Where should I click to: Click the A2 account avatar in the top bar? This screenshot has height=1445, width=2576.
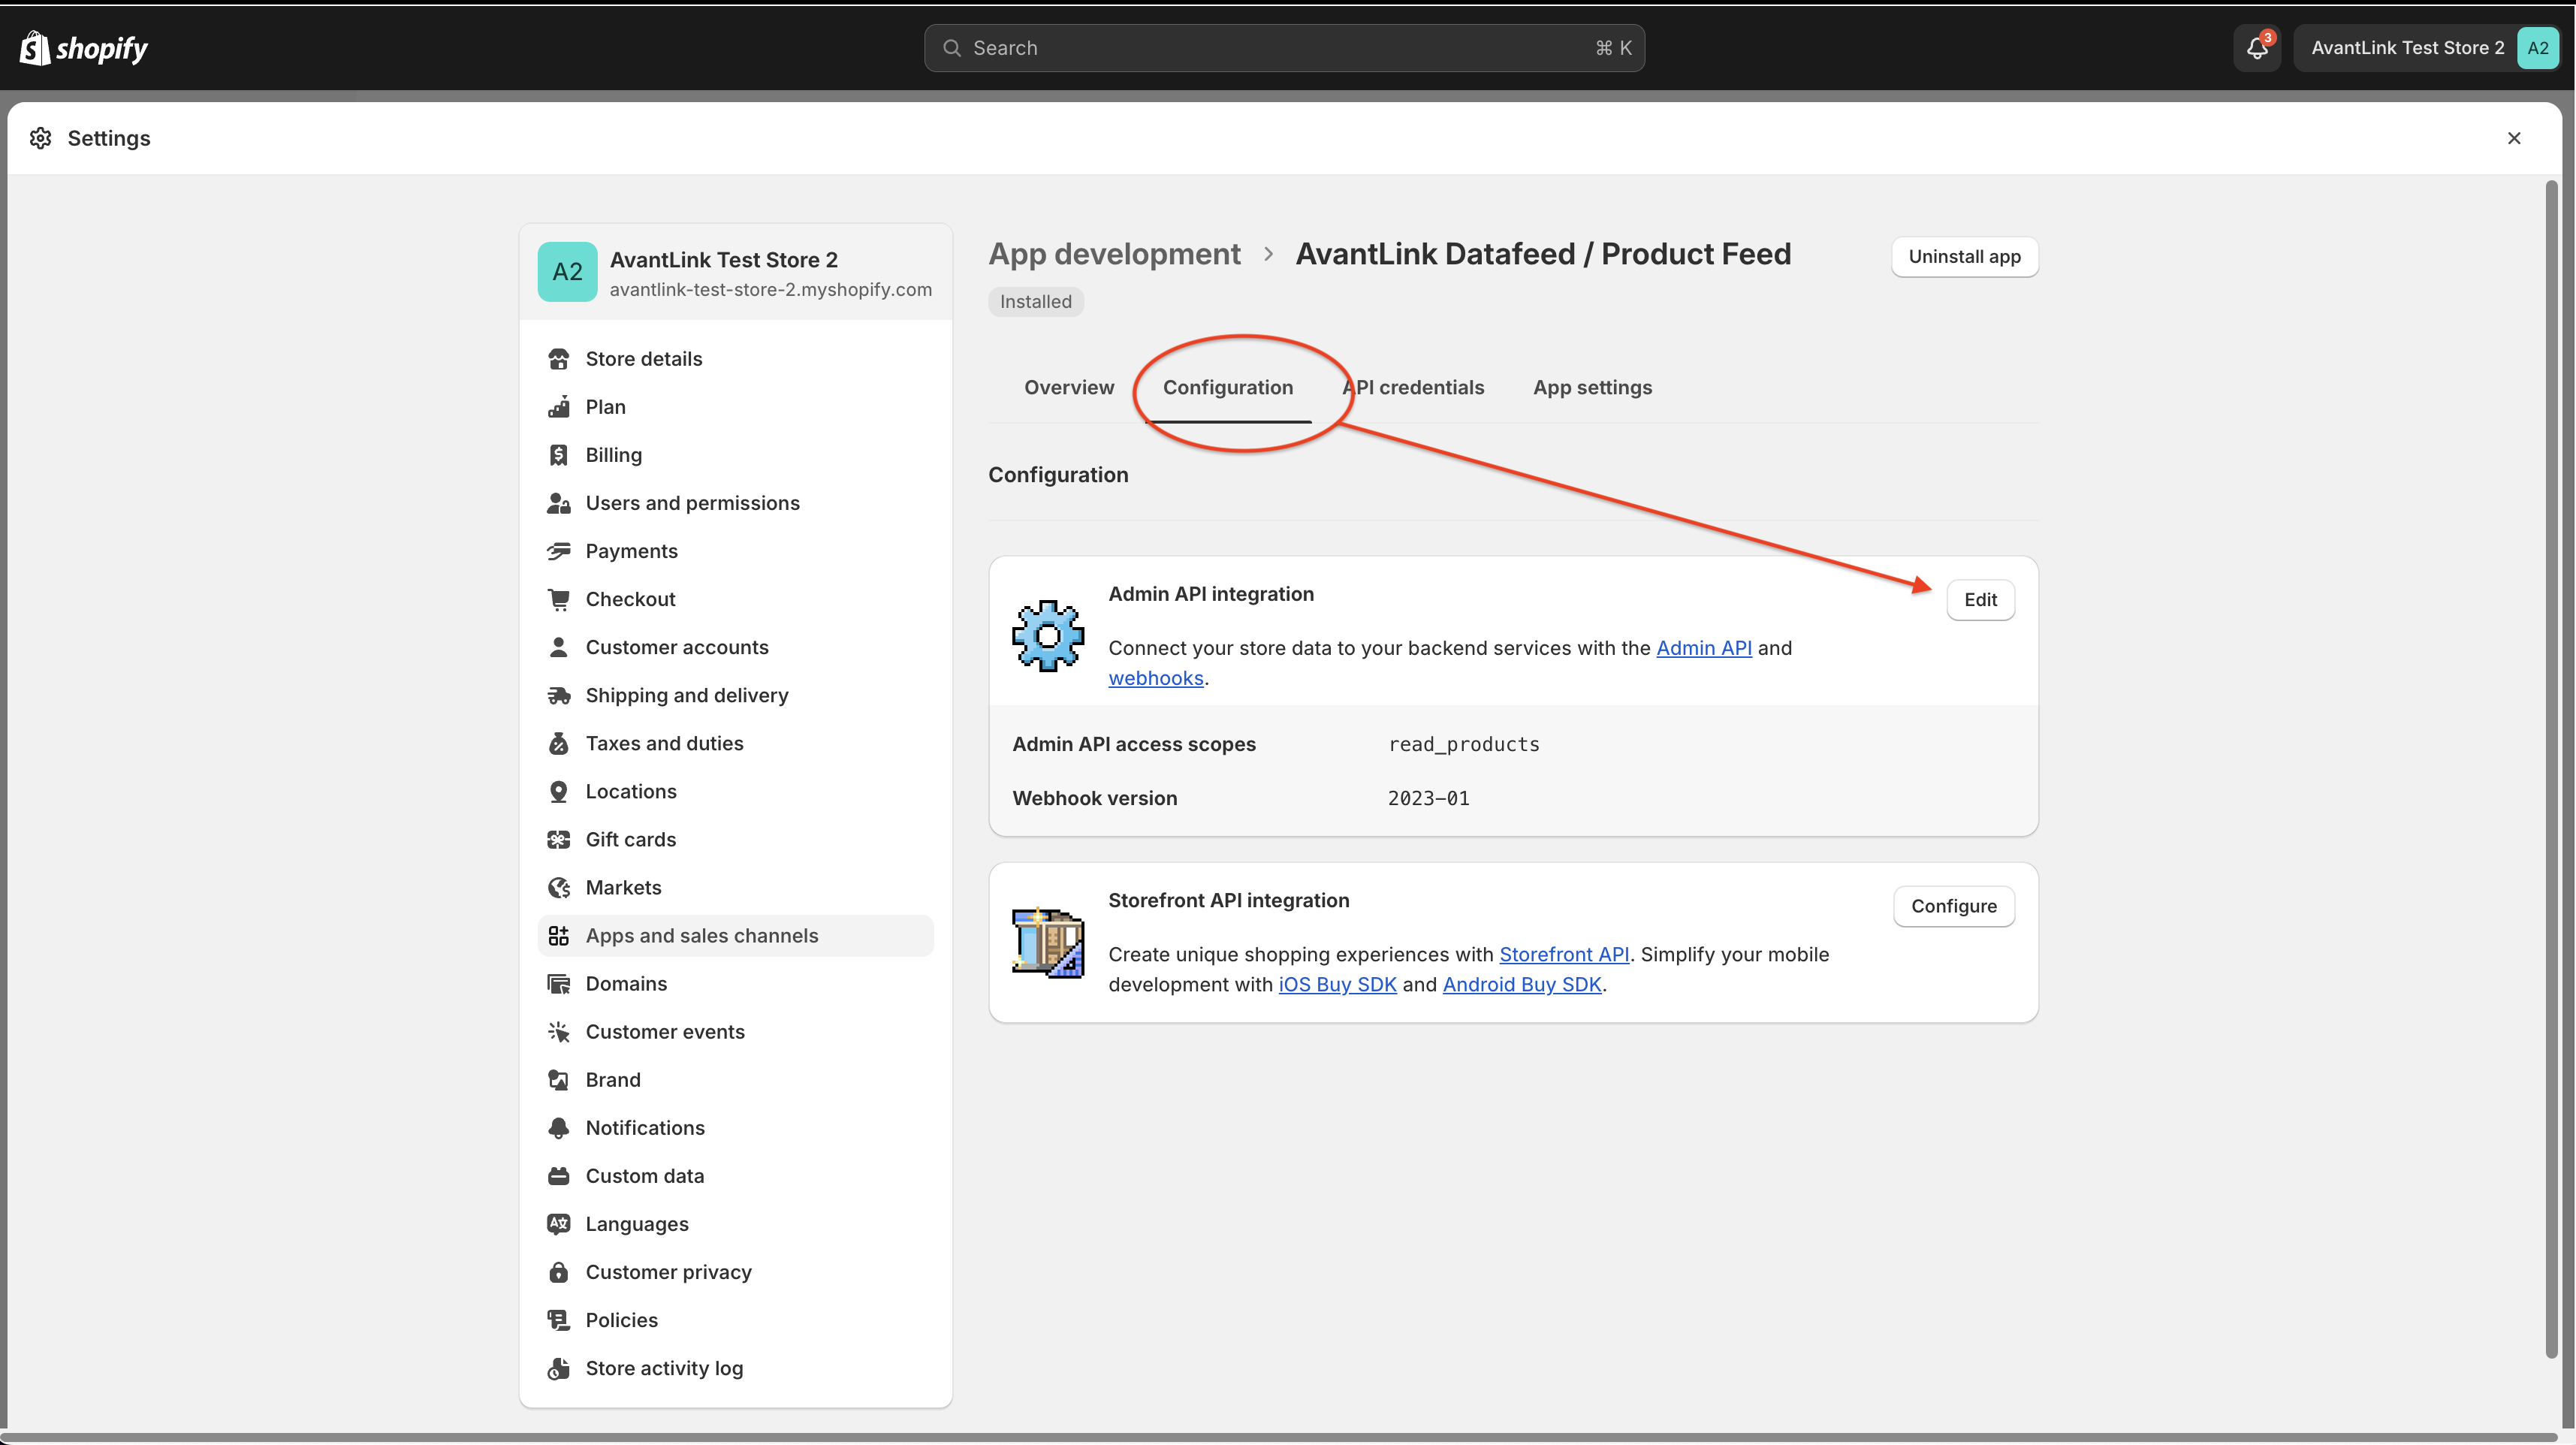(2537, 48)
